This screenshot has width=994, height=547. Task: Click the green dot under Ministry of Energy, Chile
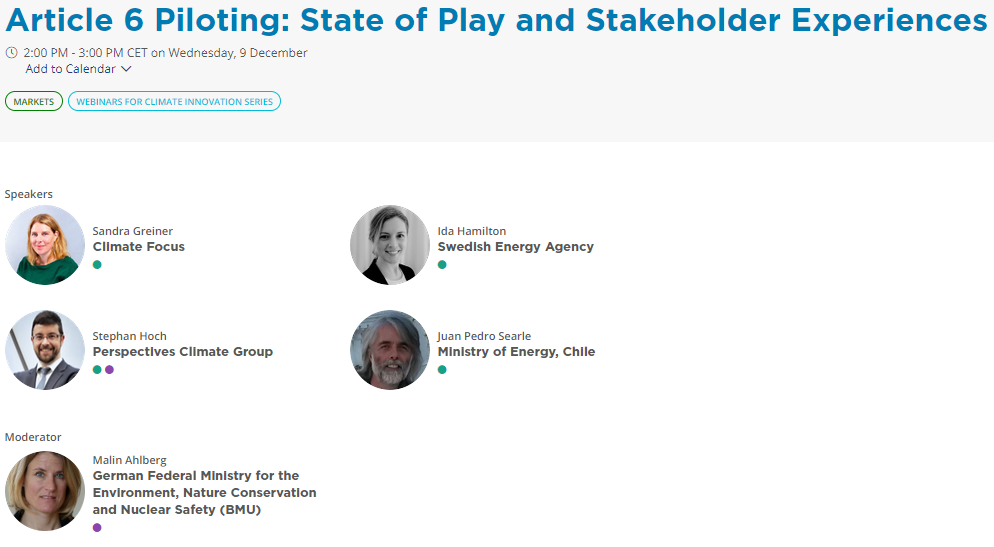click(442, 370)
